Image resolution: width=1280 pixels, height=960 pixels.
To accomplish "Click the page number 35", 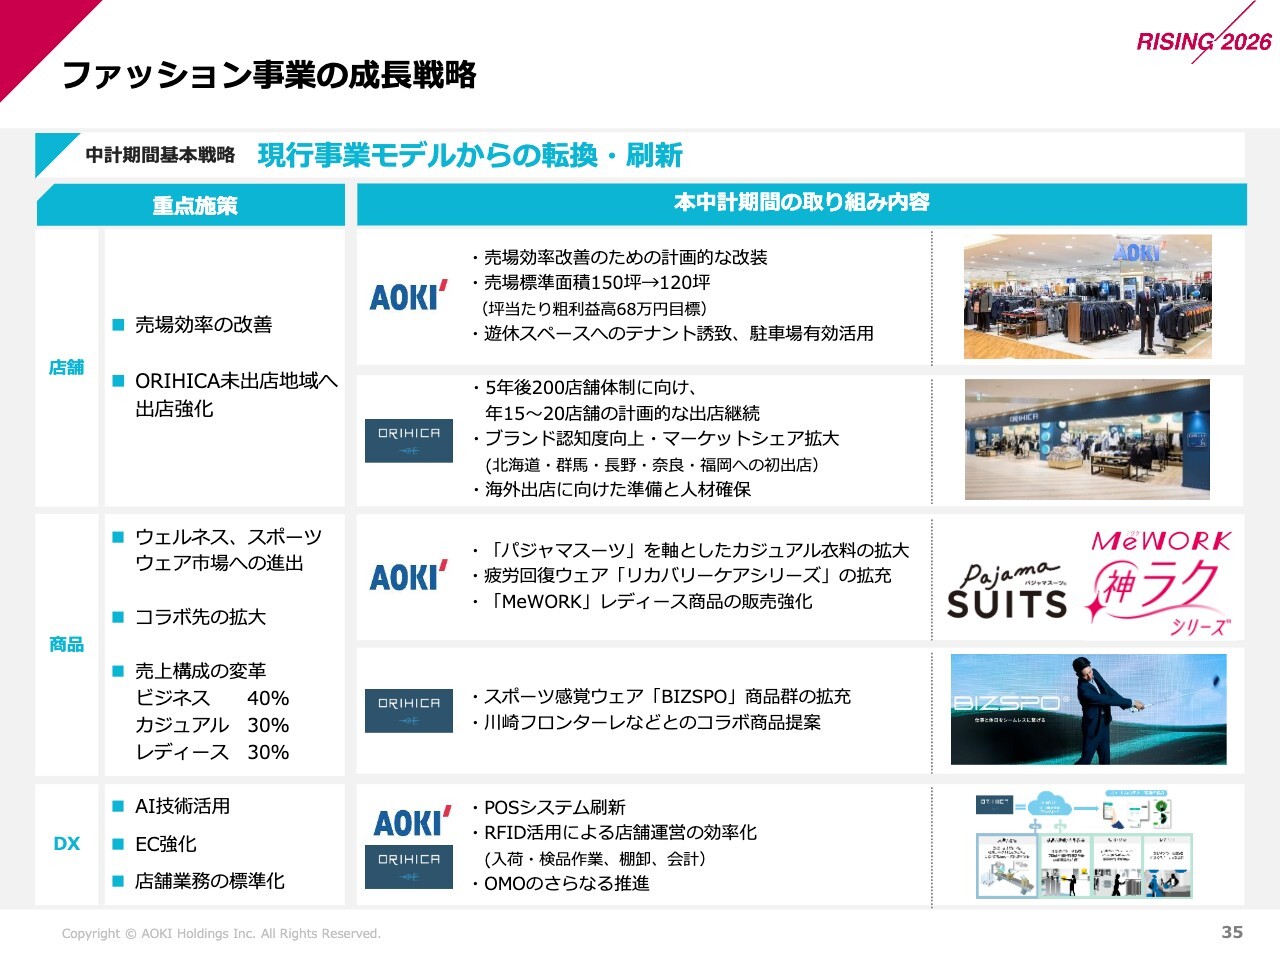I will (x=1232, y=932).
